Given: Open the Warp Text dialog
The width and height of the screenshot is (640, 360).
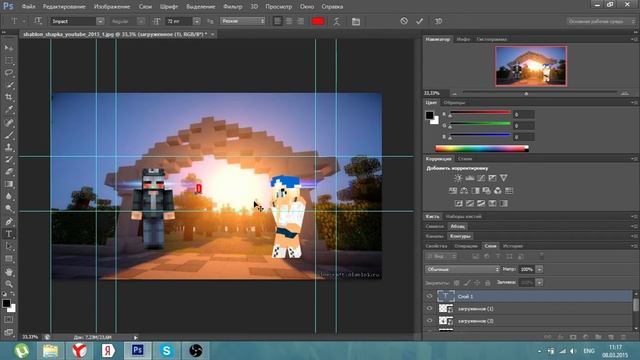Looking at the screenshot, I should (336, 21).
